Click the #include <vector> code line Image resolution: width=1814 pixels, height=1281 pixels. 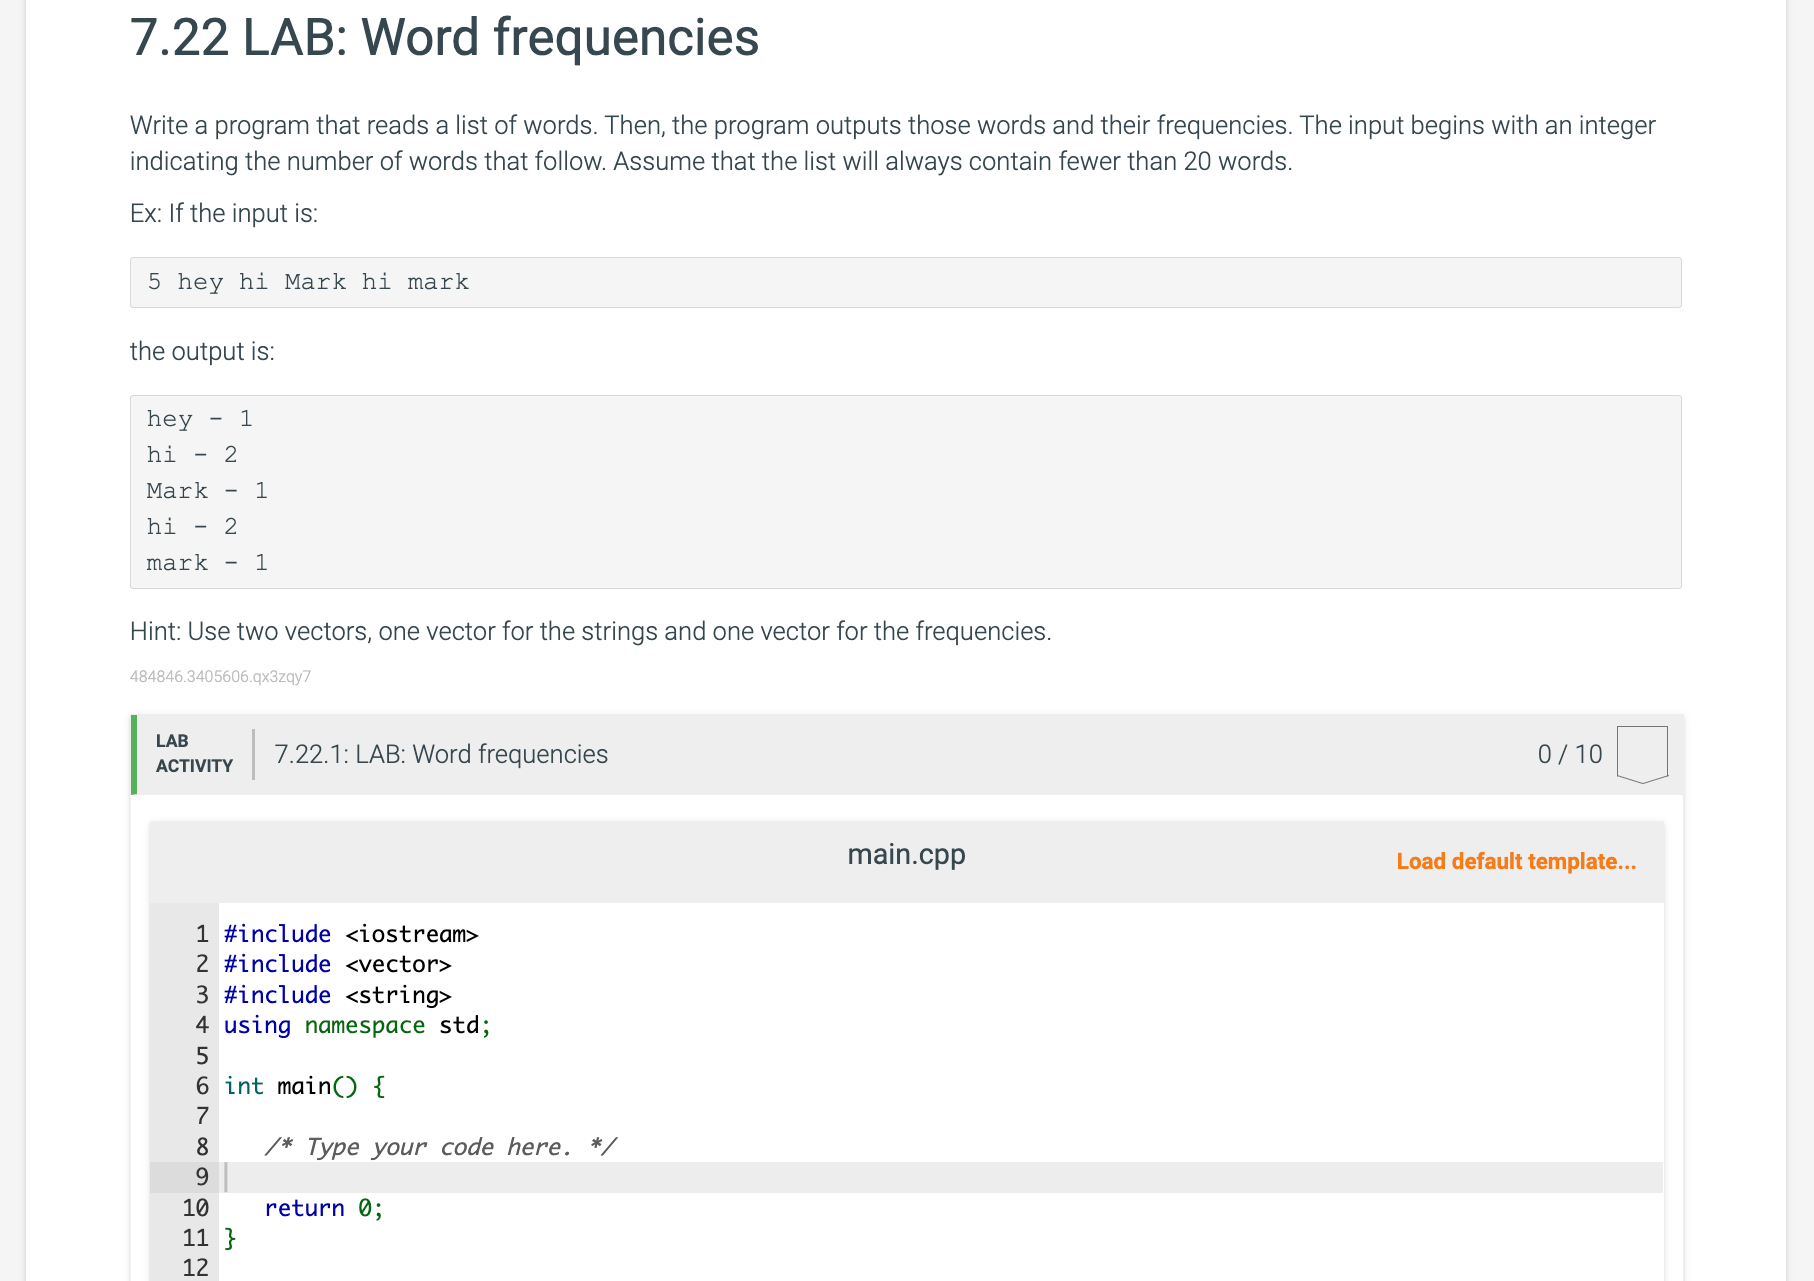[337, 964]
